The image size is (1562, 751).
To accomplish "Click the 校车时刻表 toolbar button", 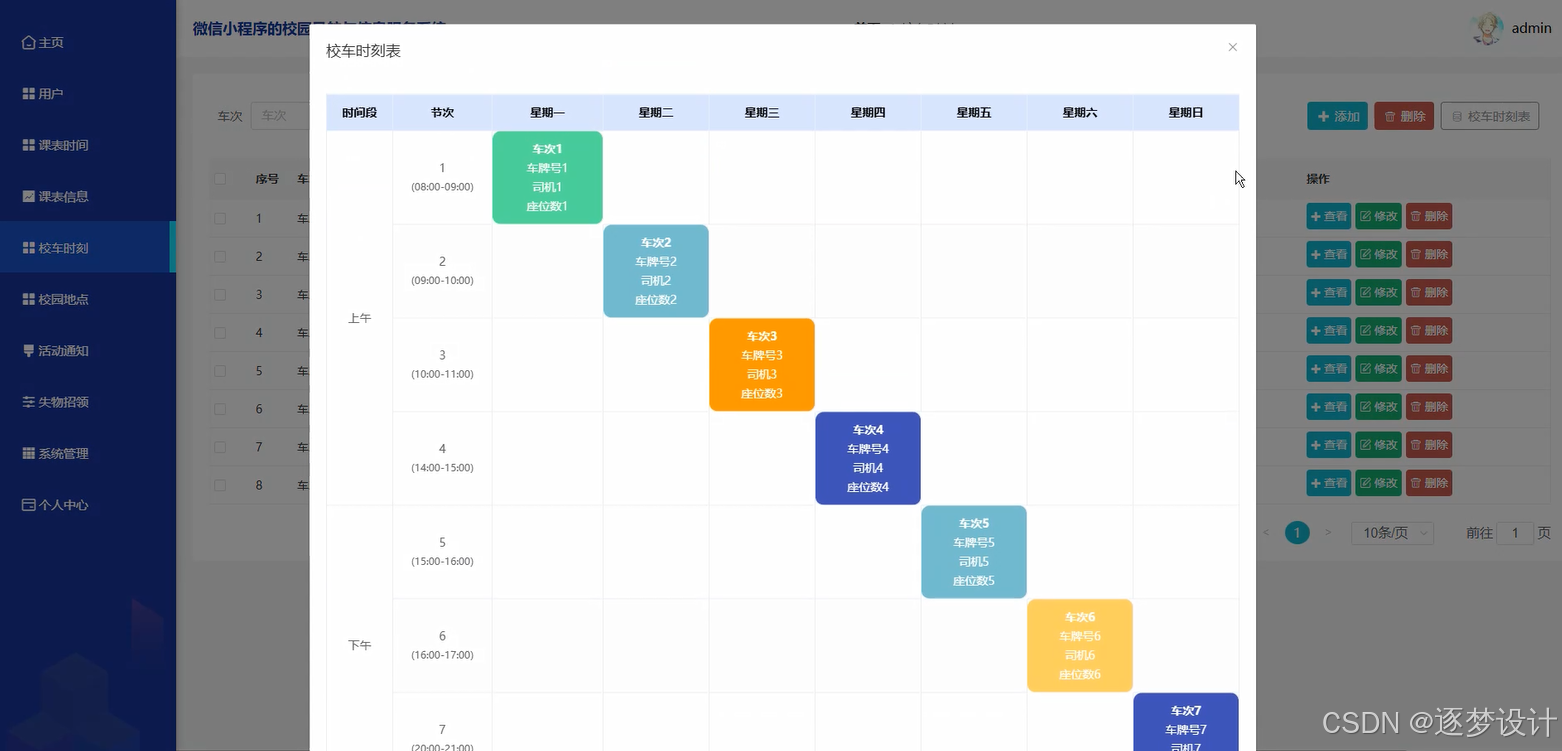I will [x=1490, y=116].
